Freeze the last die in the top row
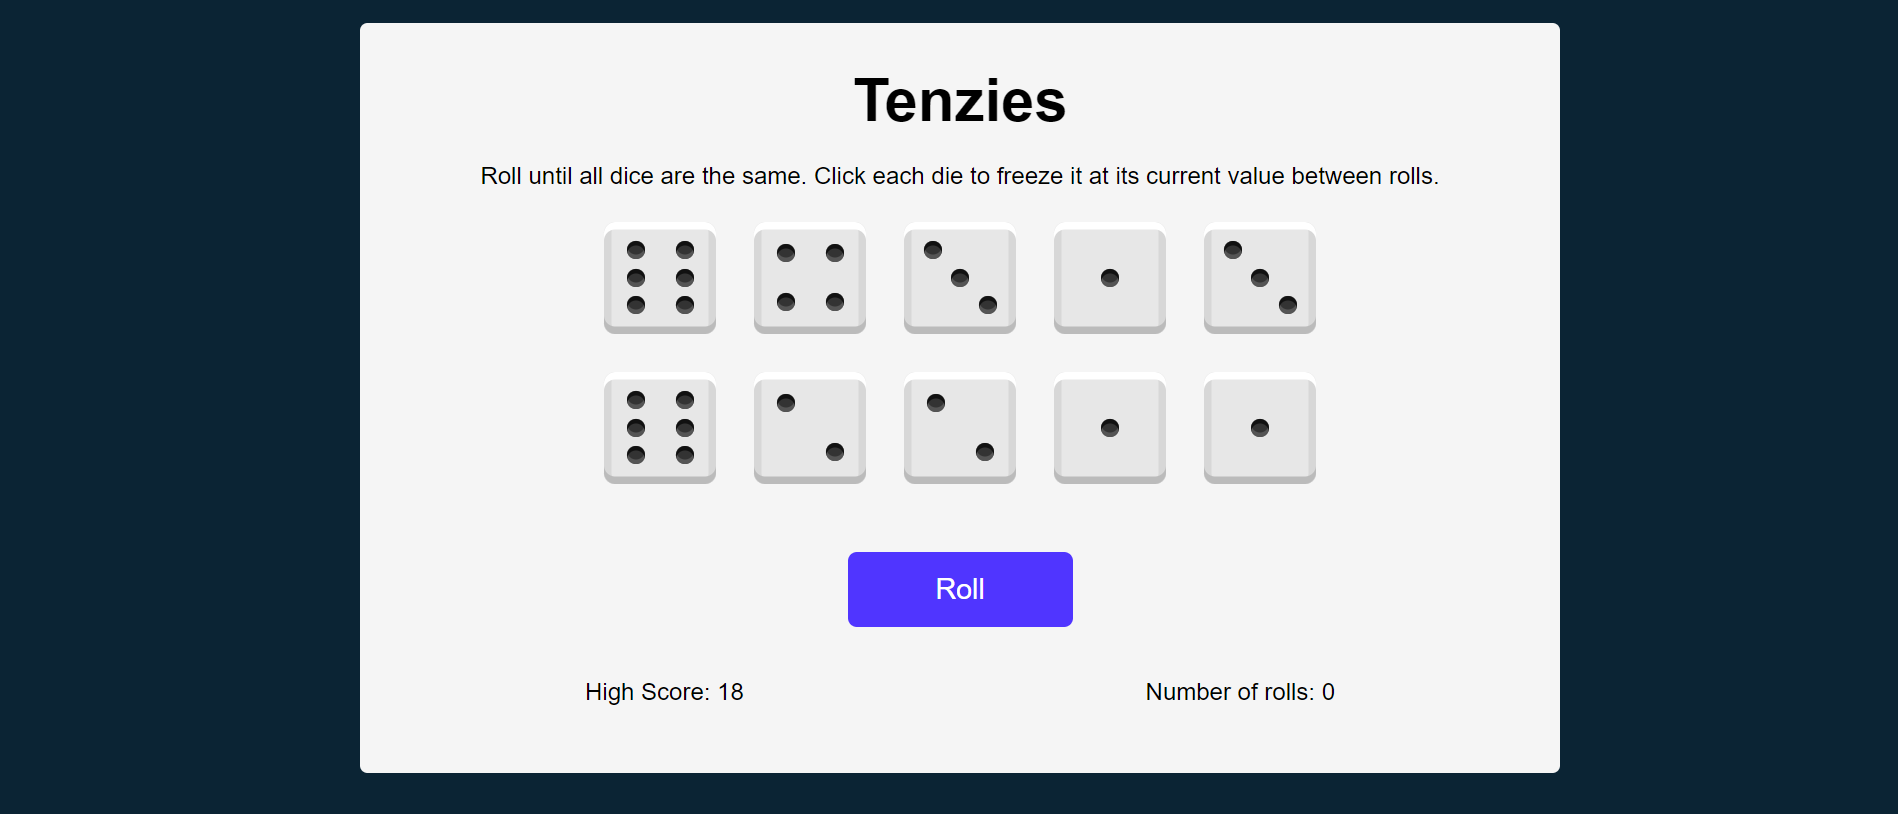Viewport: 1898px width, 814px height. [x=1259, y=279]
